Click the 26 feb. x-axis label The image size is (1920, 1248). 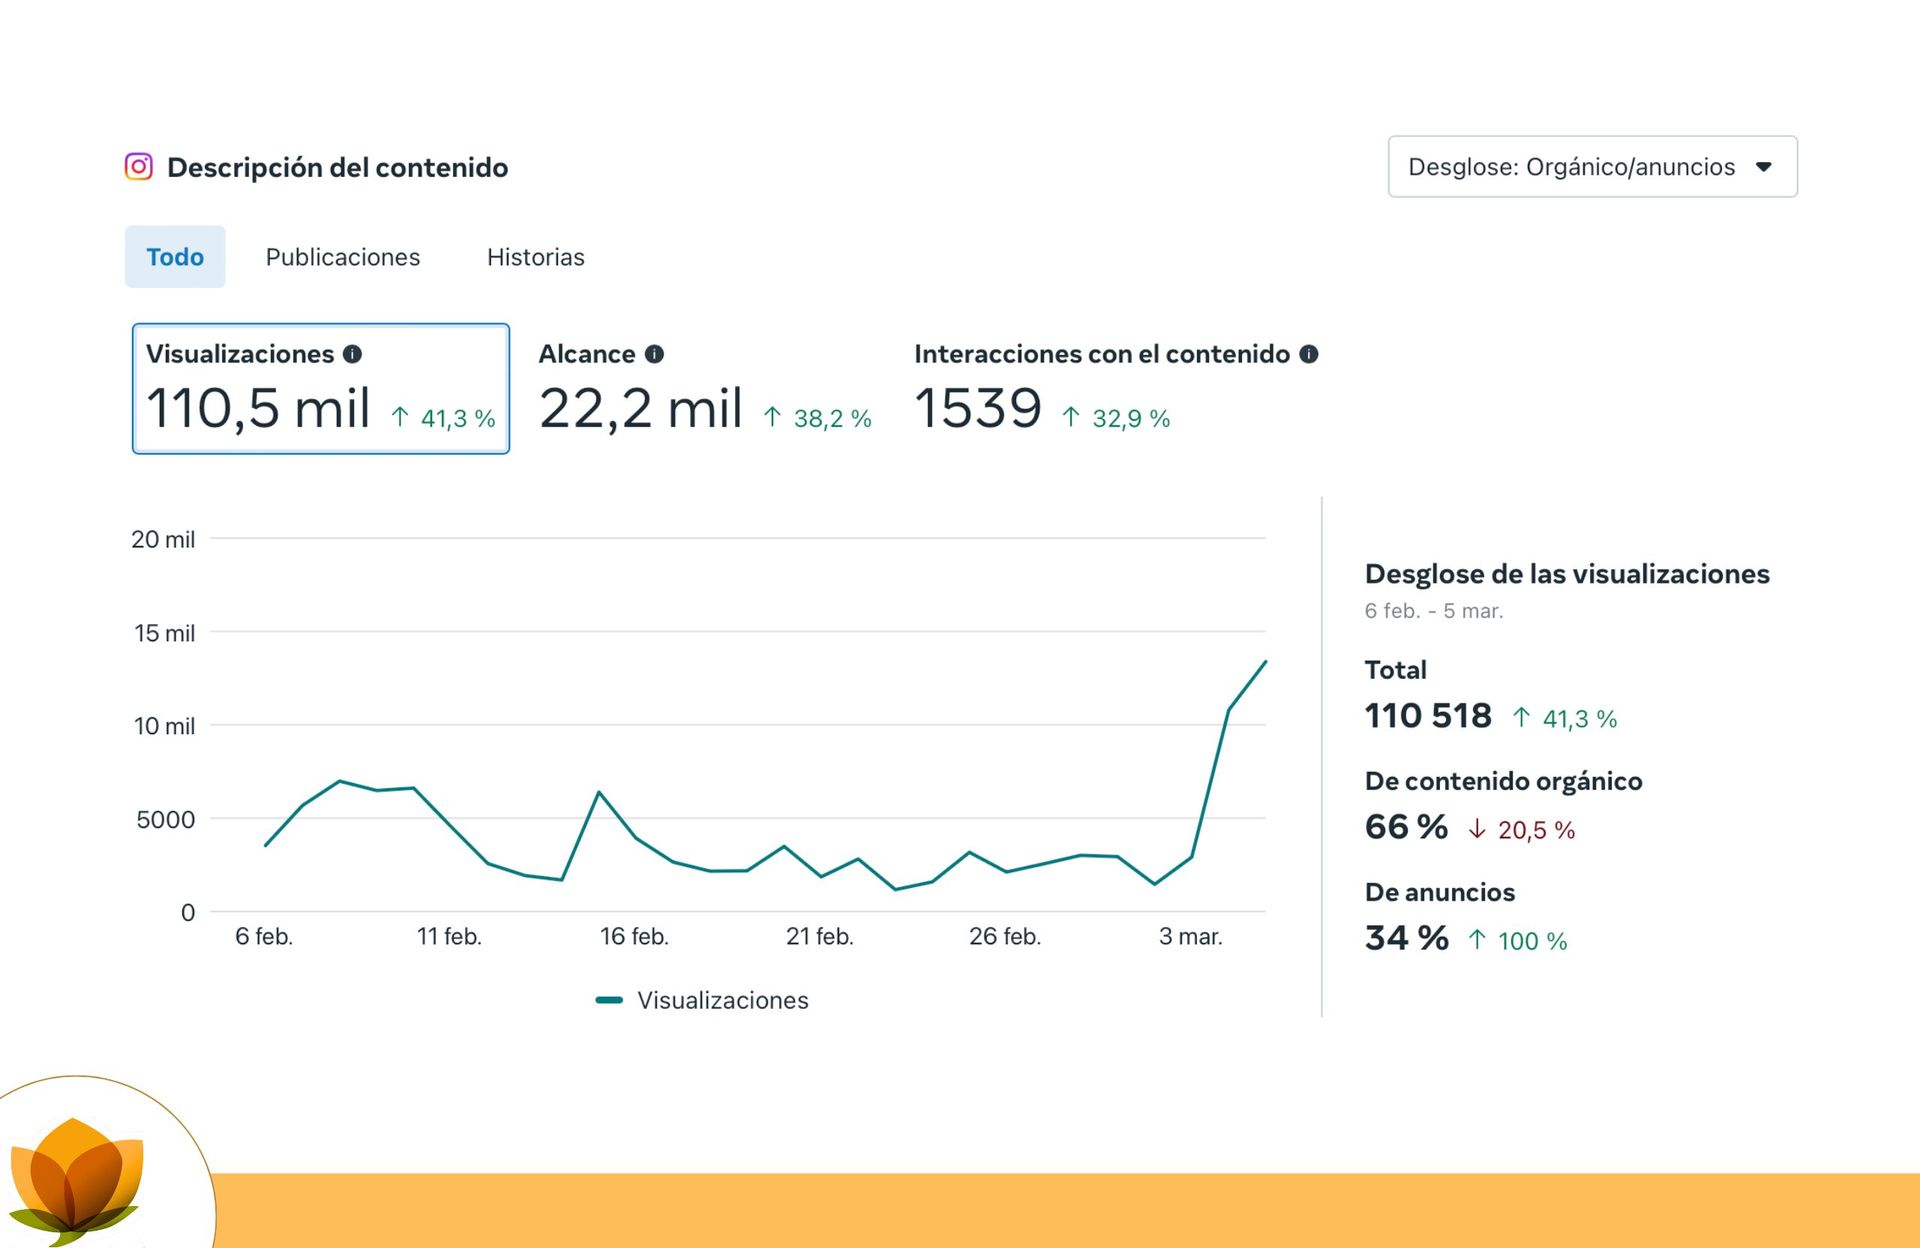[x=1005, y=937]
